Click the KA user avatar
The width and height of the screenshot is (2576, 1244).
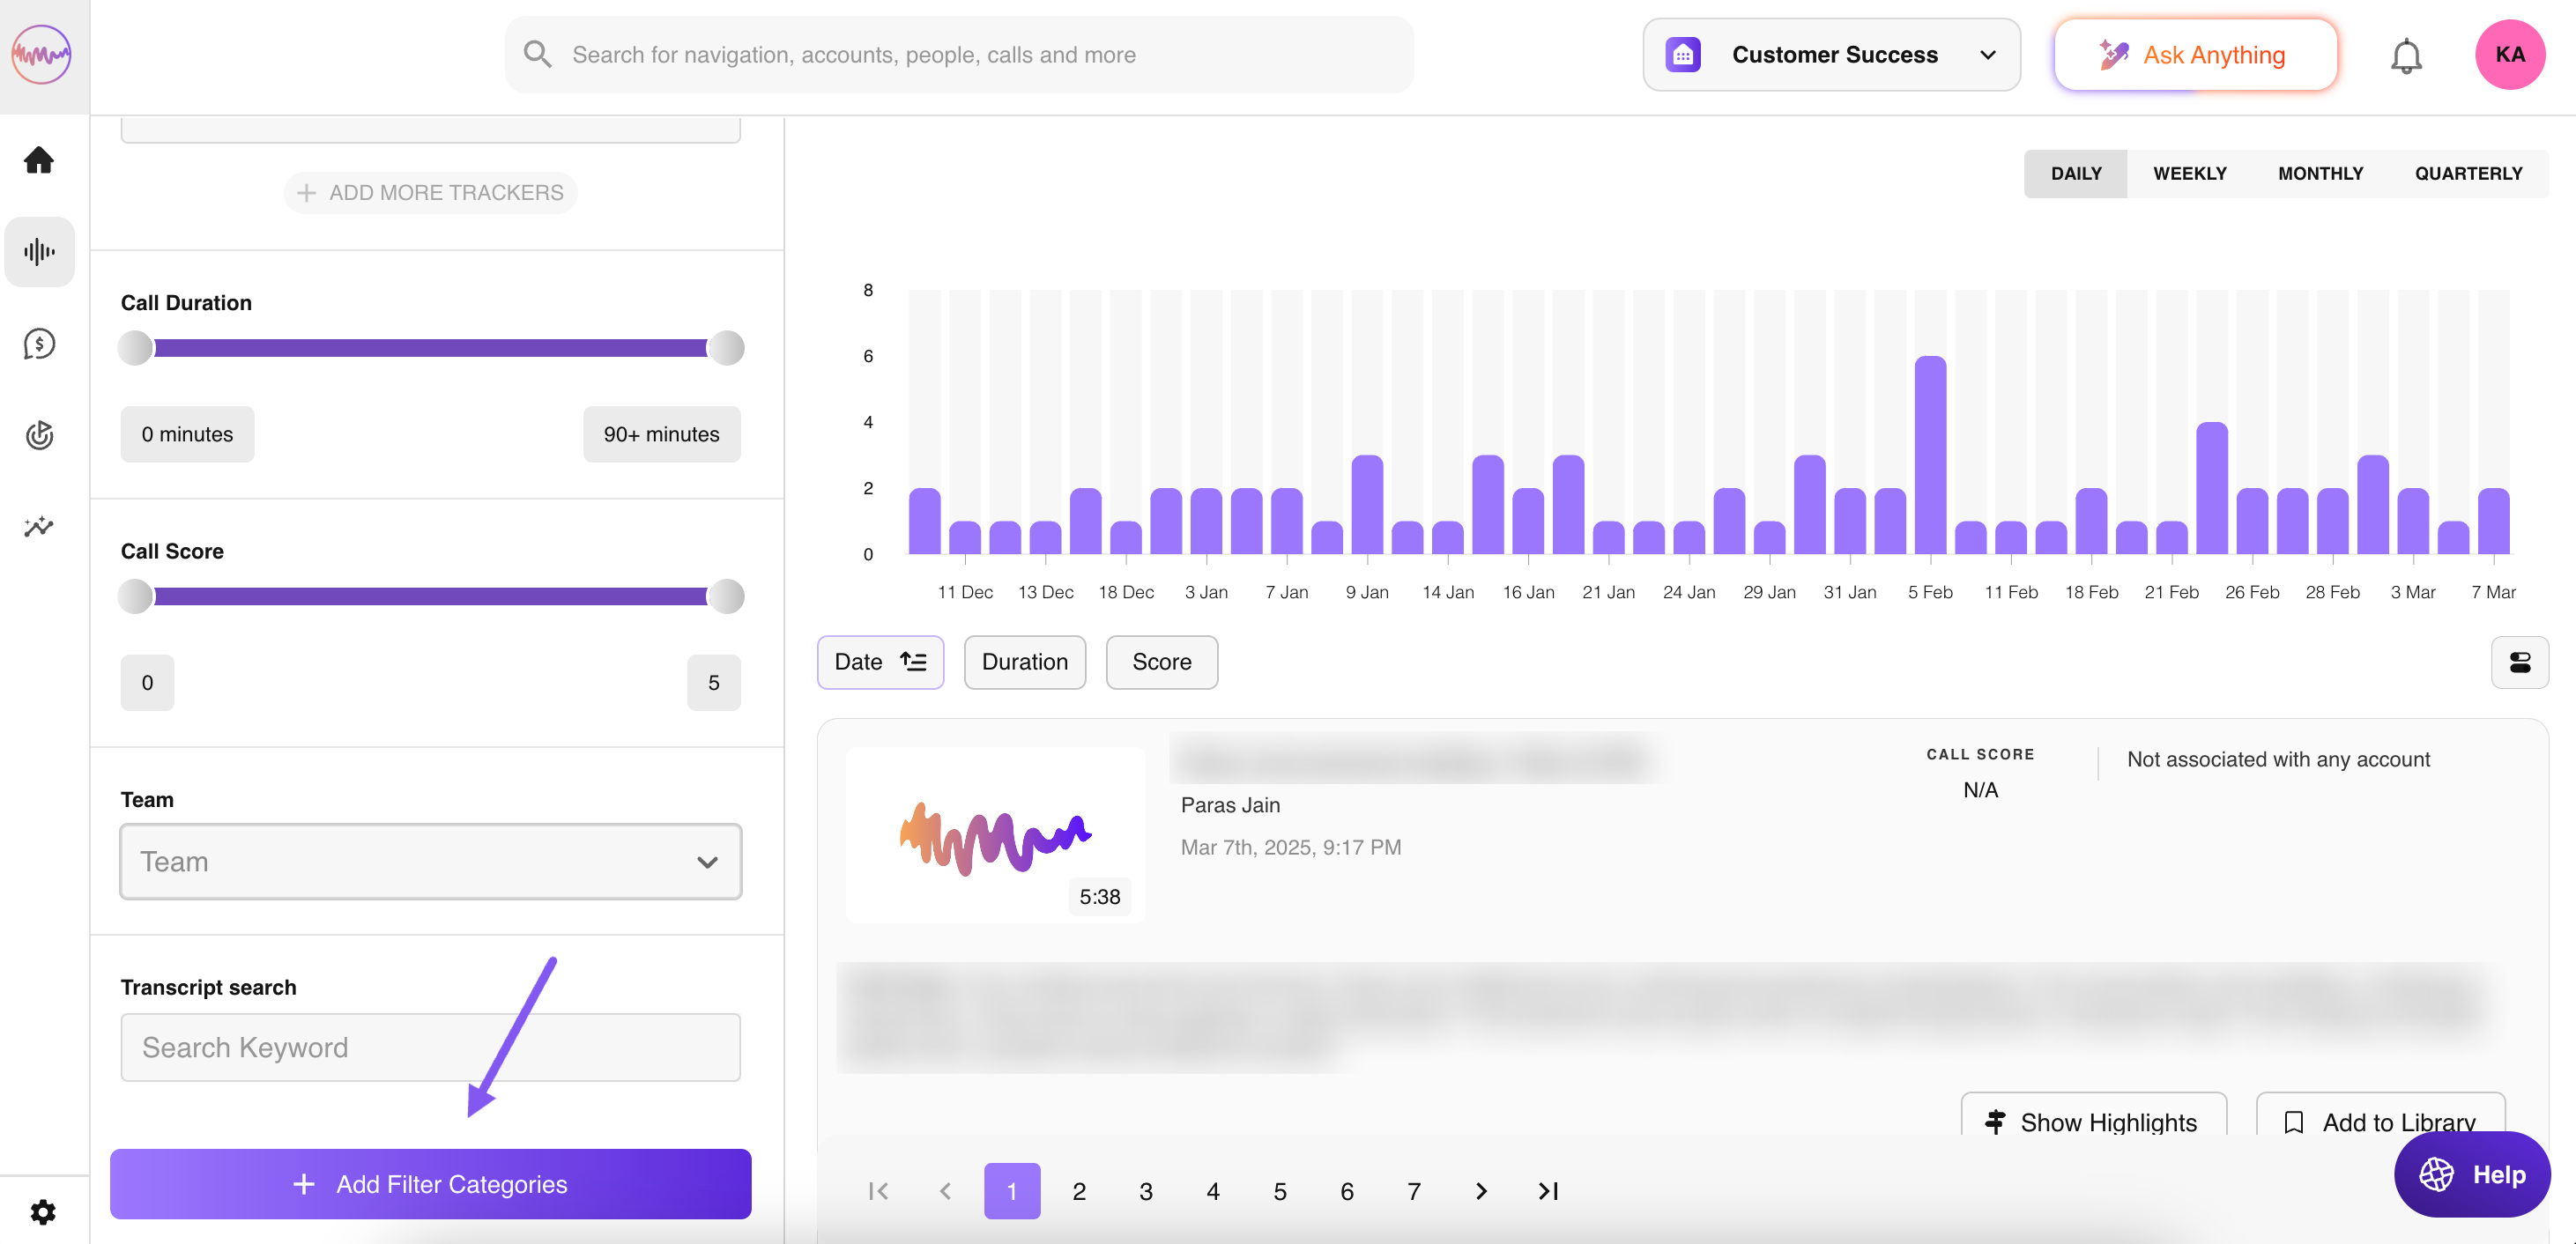point(2509,55)
